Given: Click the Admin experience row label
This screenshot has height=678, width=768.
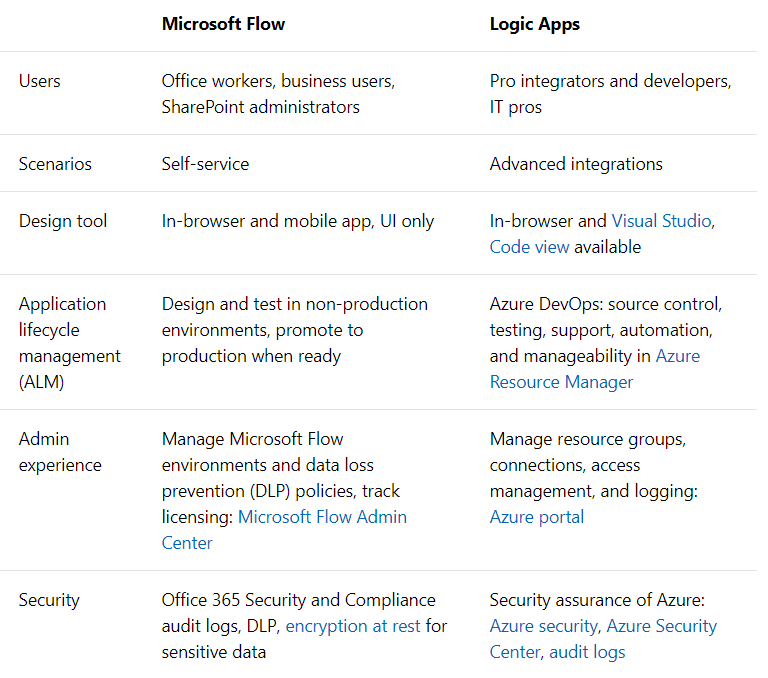Looking at the screenshot, I should point(60,452).
